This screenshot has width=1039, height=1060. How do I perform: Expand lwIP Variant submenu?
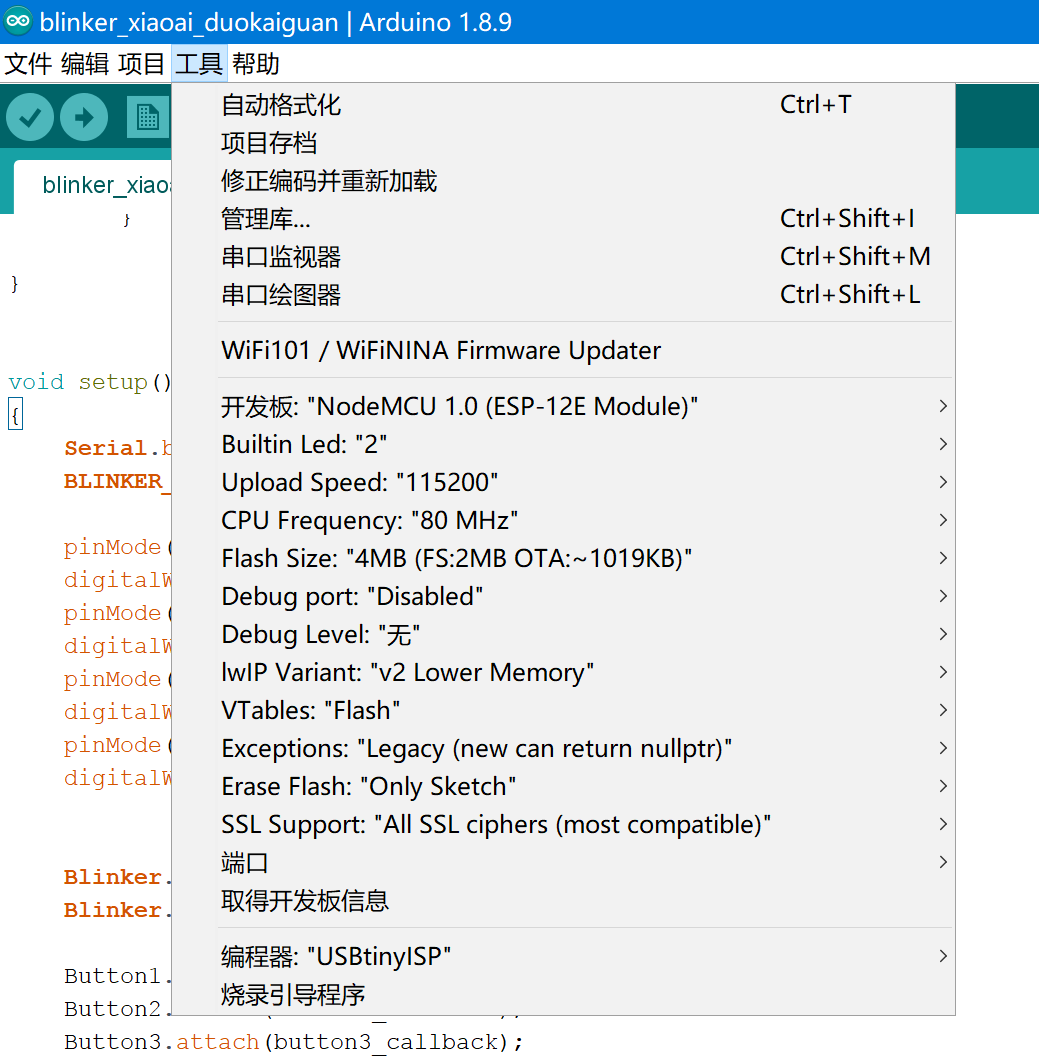click(563, 672)
